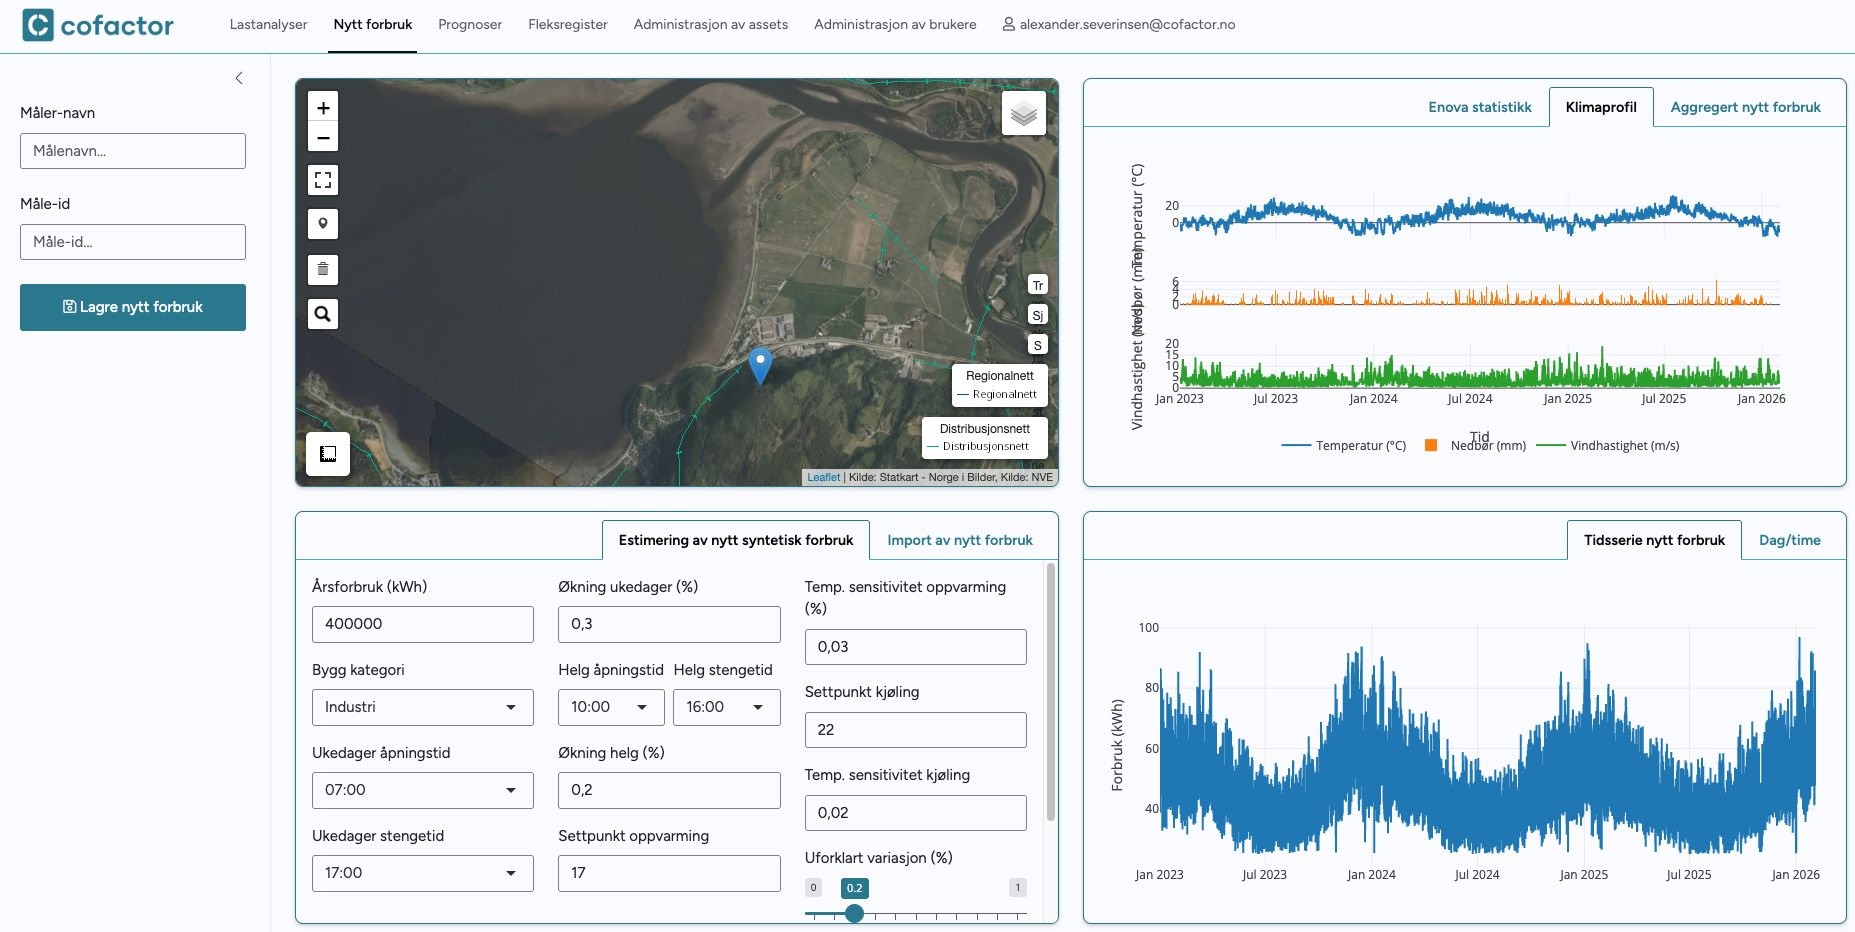Select the map marker placement tool
1855x932 pixels.
click(323, 224)
